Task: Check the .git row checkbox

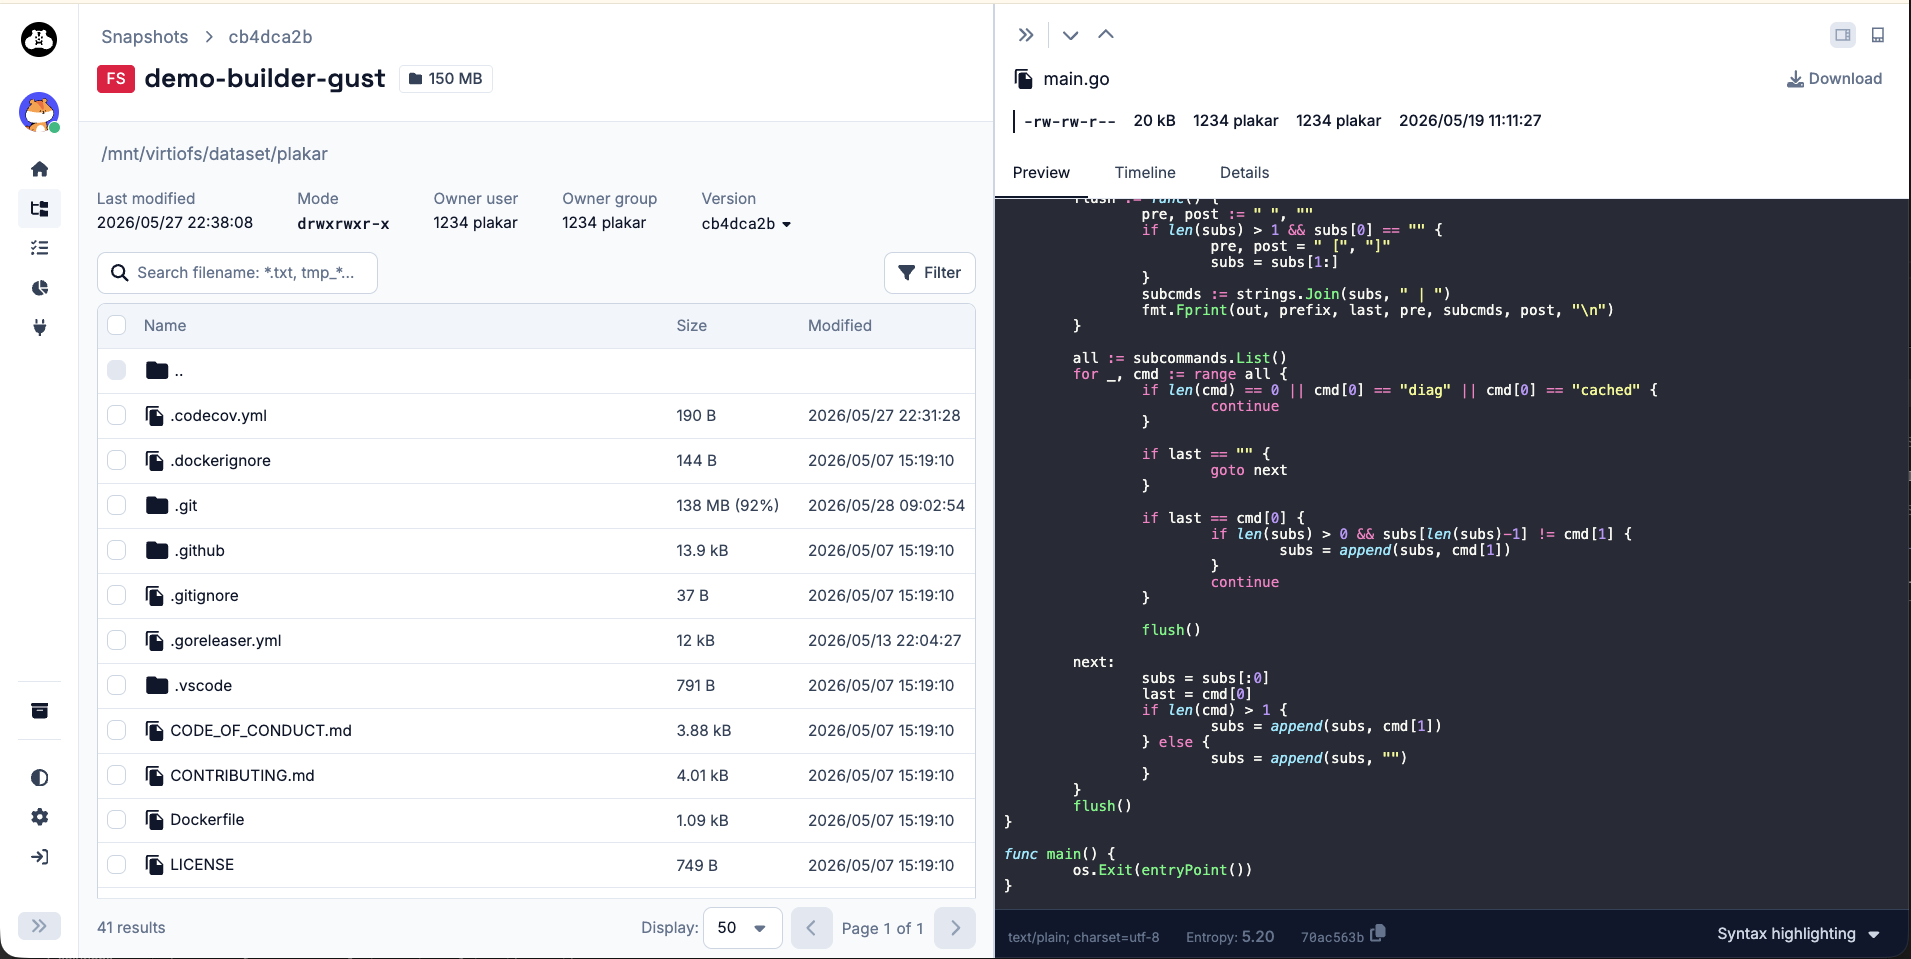Action: pos(117,505)
